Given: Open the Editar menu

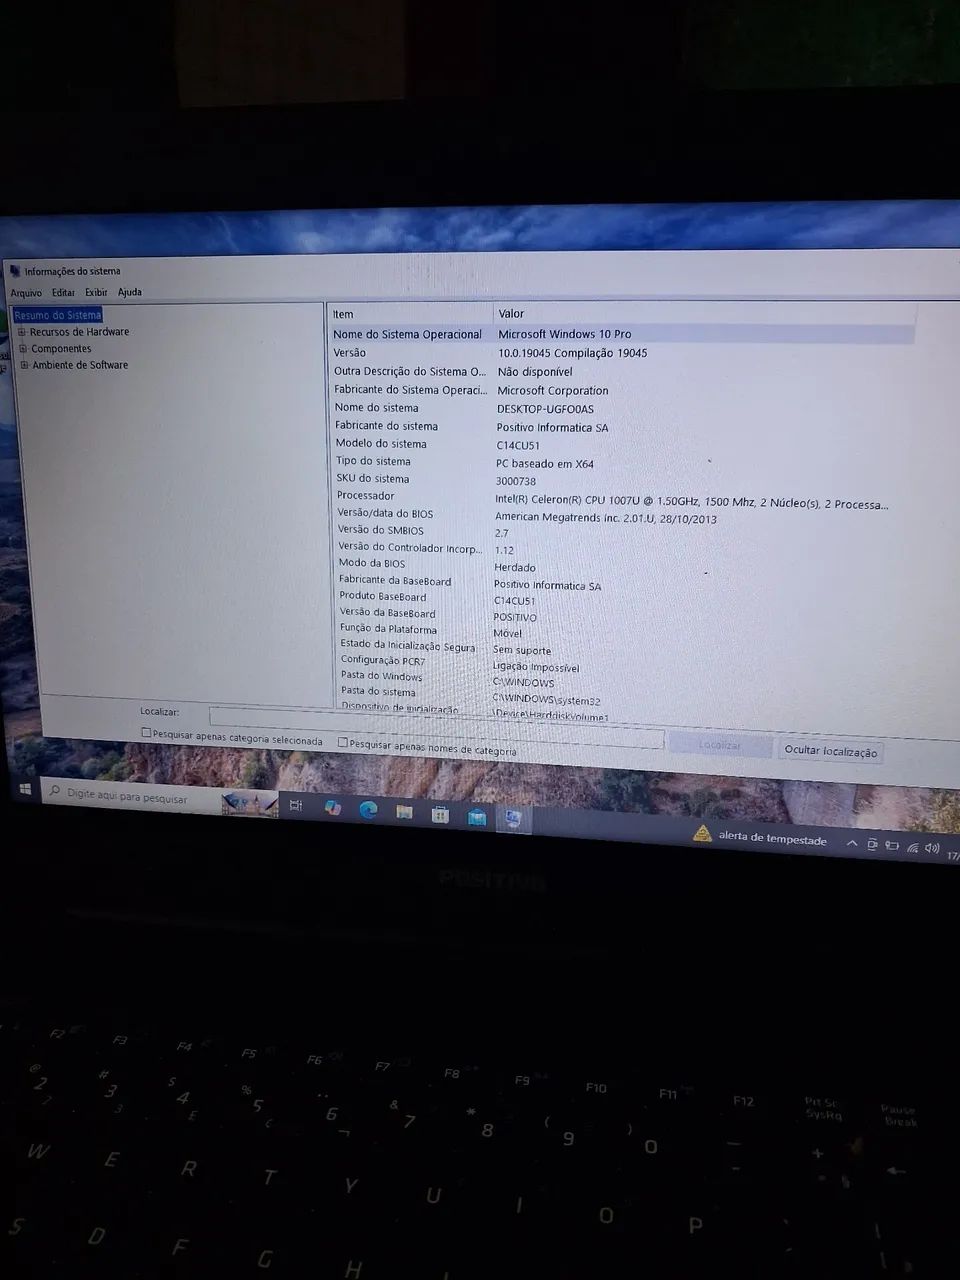Looking at the screenshot, I should click(63, 293).
